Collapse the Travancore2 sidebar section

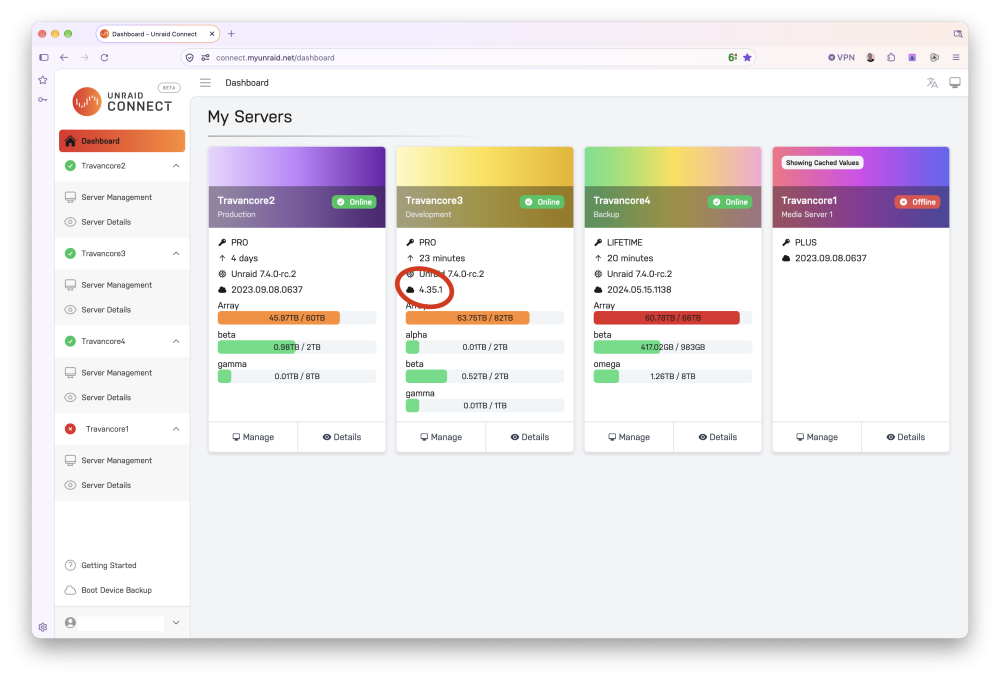(x=176, y=166)
